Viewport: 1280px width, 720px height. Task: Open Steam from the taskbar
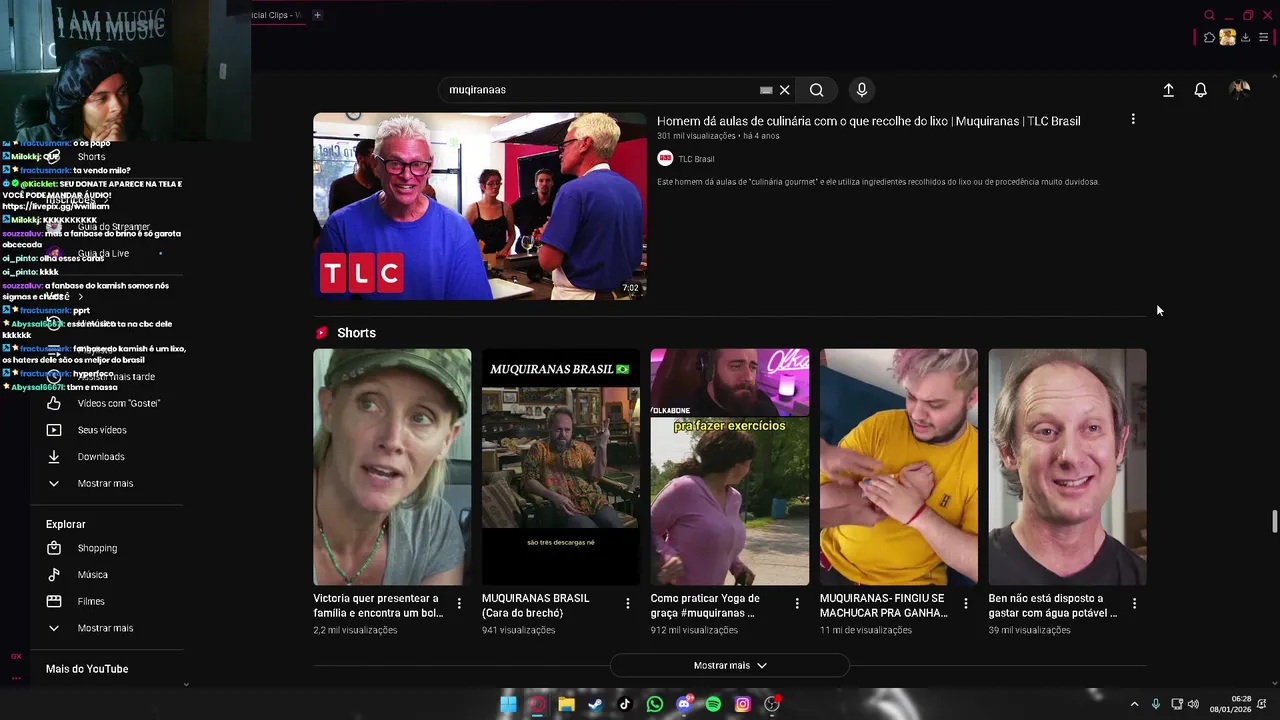[x=595, y=704]
